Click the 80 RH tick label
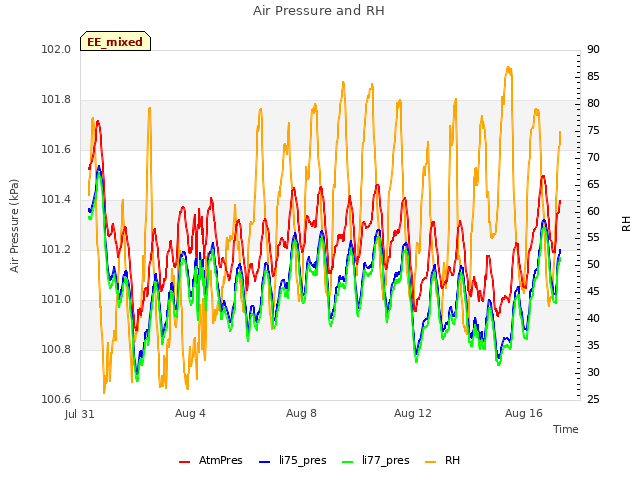Image resolution: width=640 pixels, height=480 pixels. pos(593,103)
